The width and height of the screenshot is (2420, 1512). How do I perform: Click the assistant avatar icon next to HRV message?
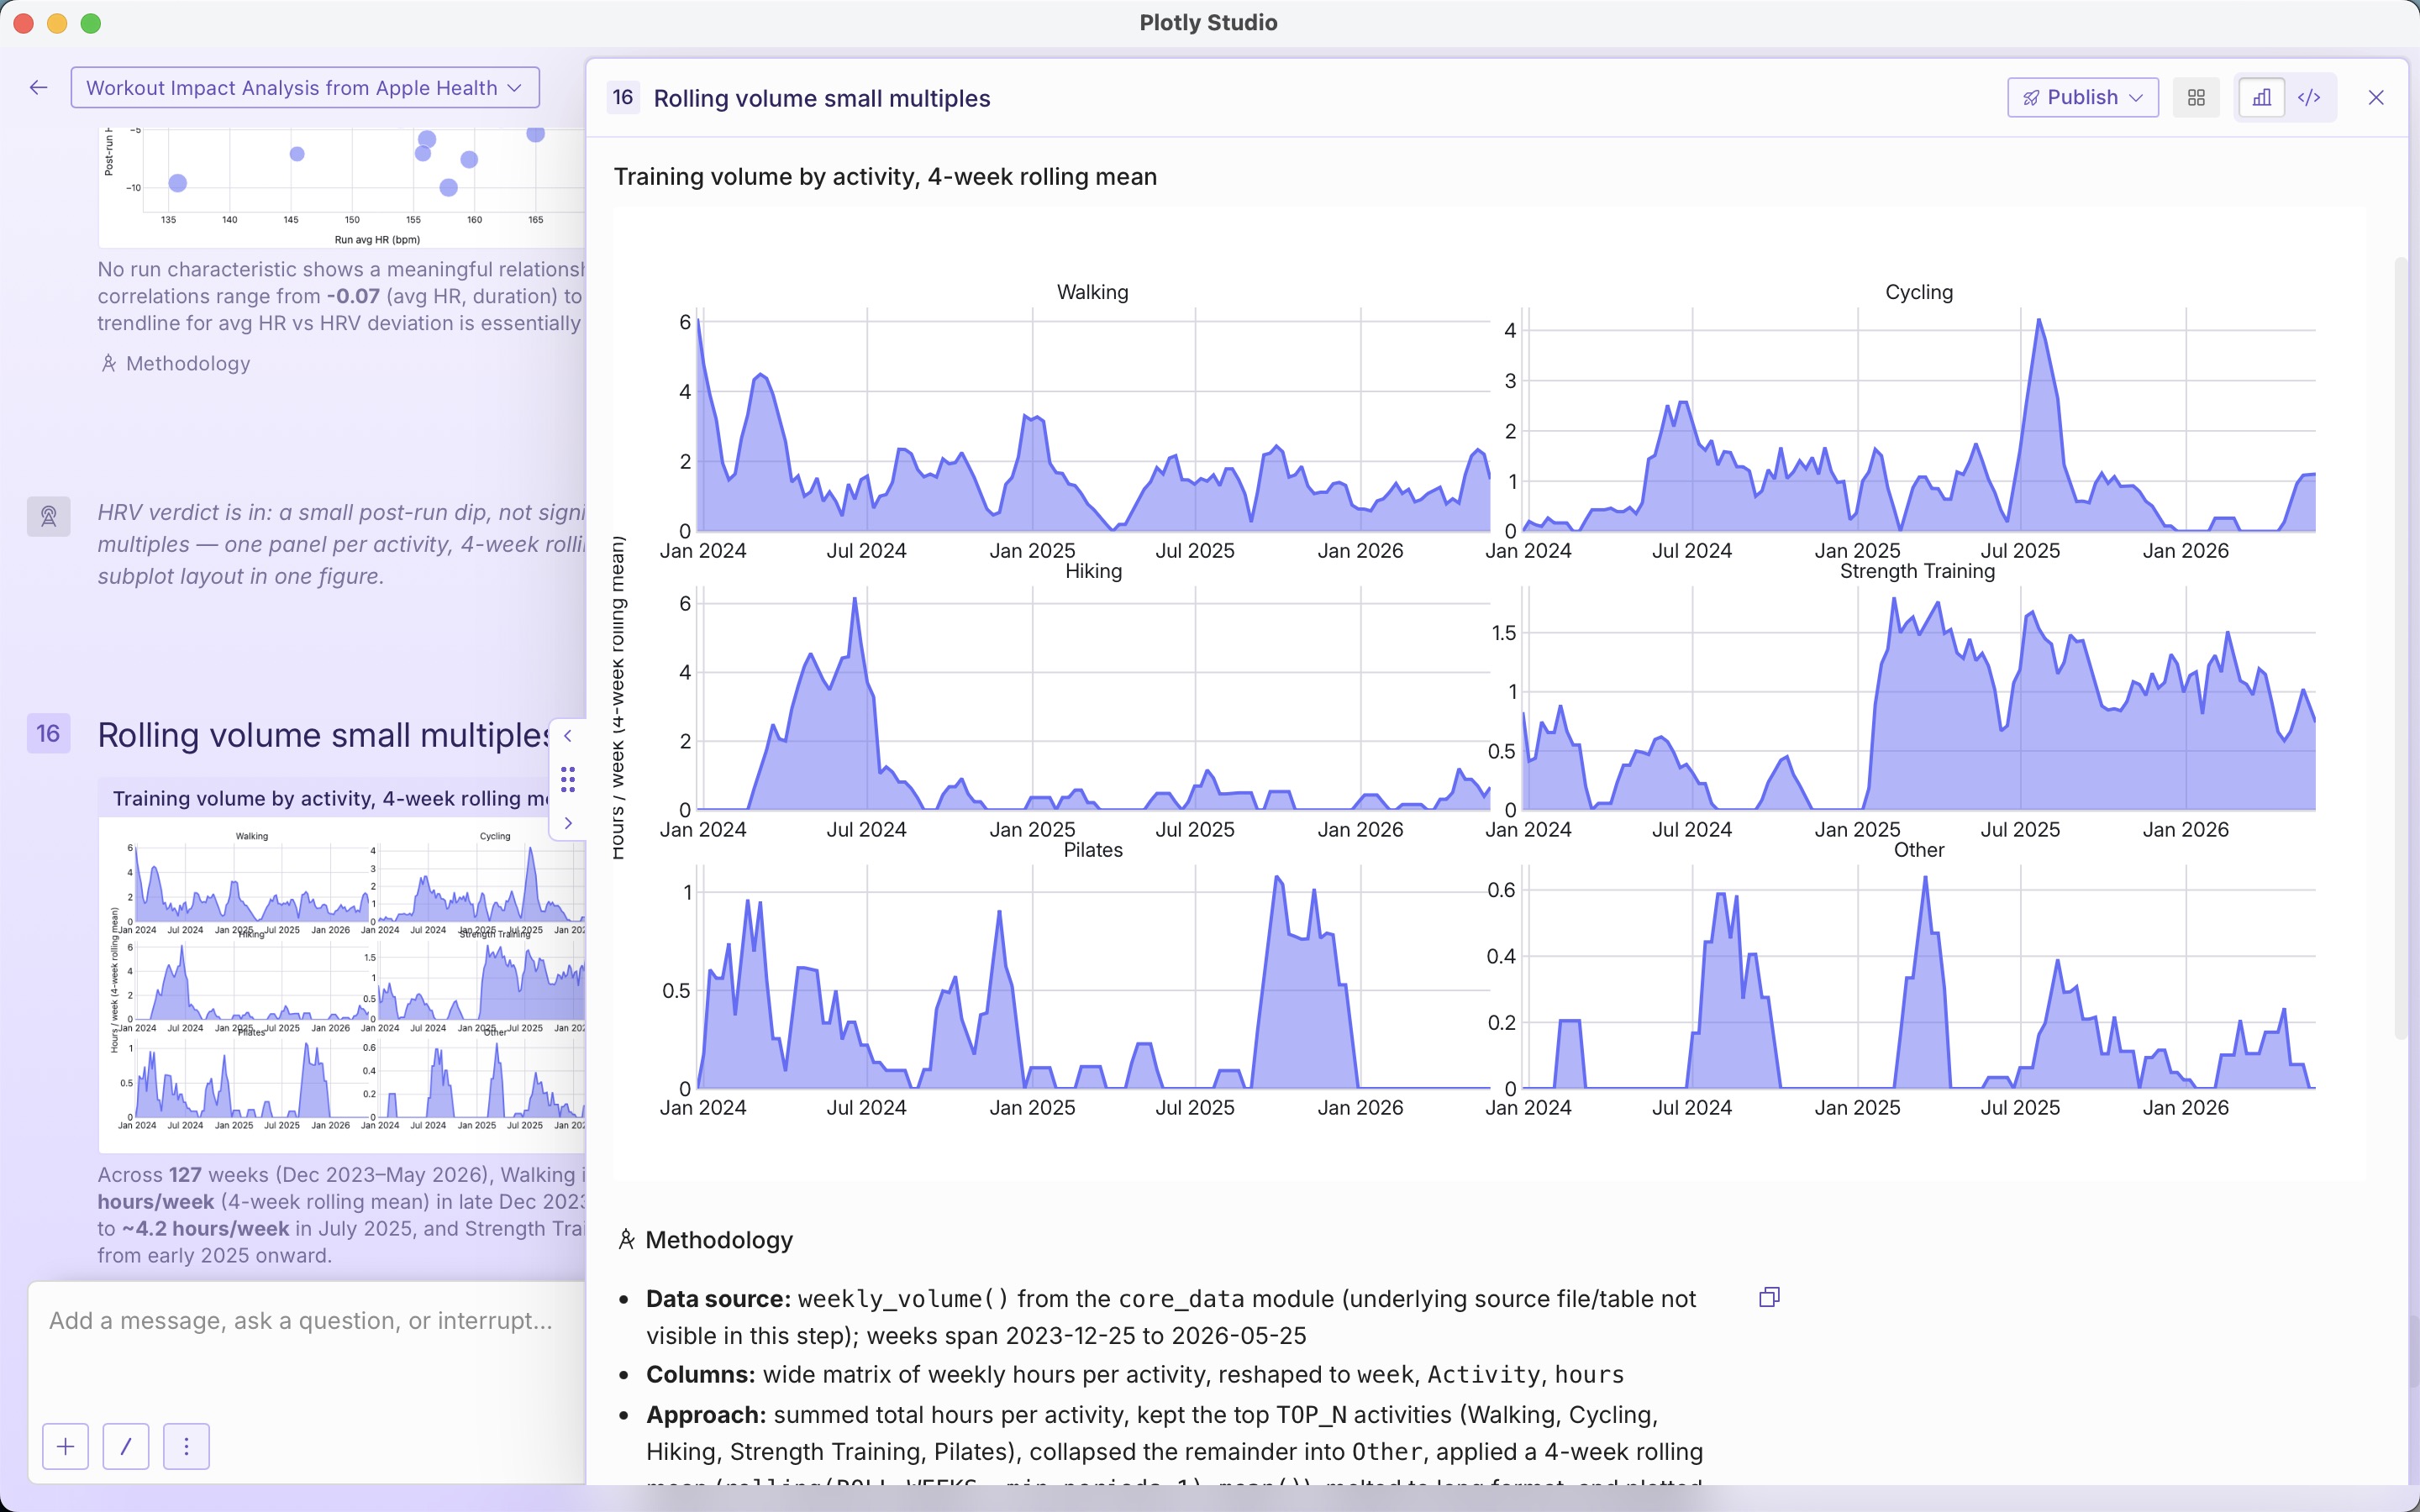[48, 517]
